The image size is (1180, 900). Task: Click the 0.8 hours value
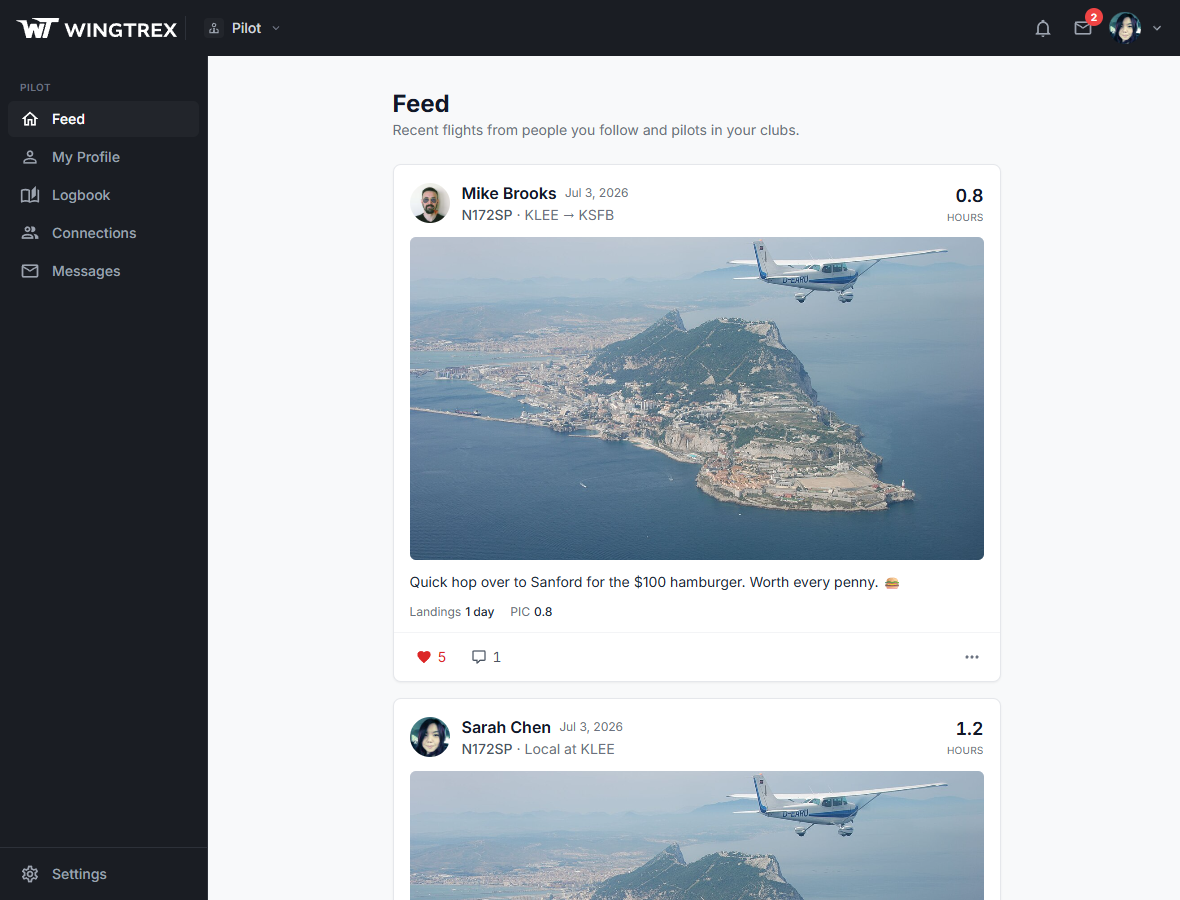pyautogui.click(x=969, y=196)
